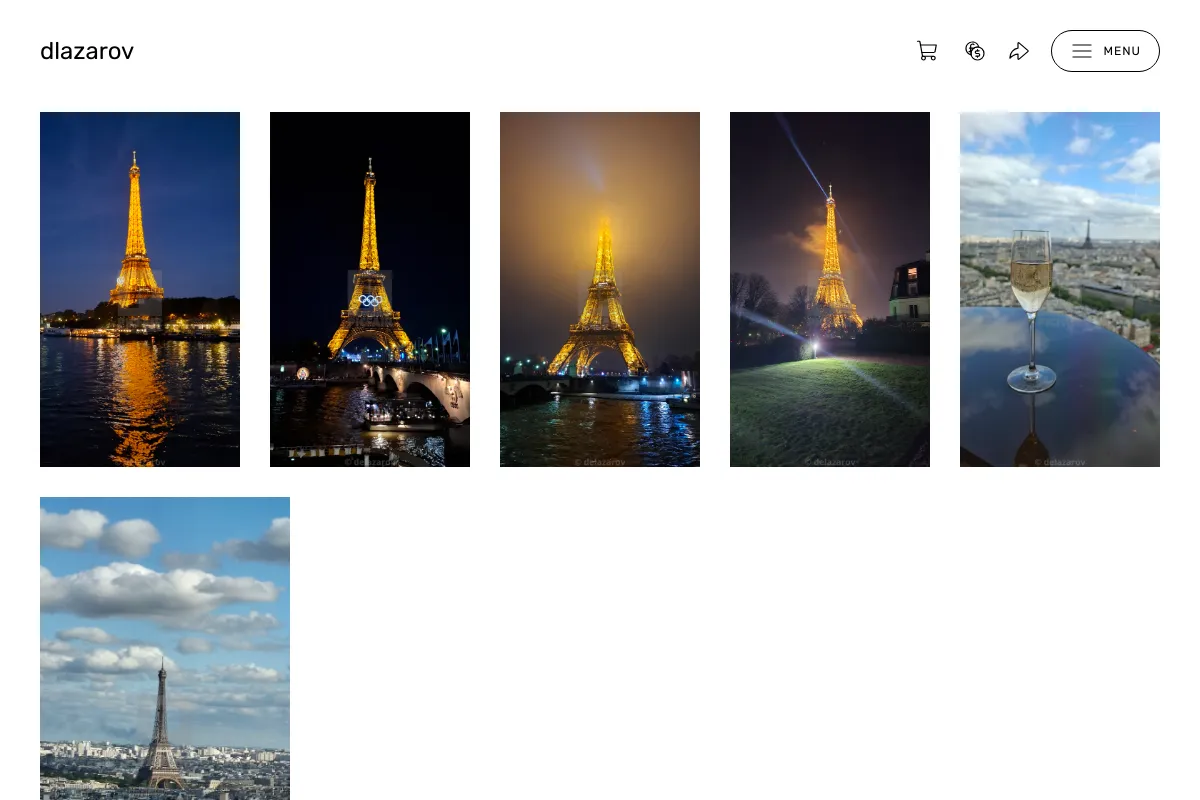Open the Eiffel Tower photo with the Olympic rings
The image size is (1200, 800).
pyautogui.click(x=370, y=289)
